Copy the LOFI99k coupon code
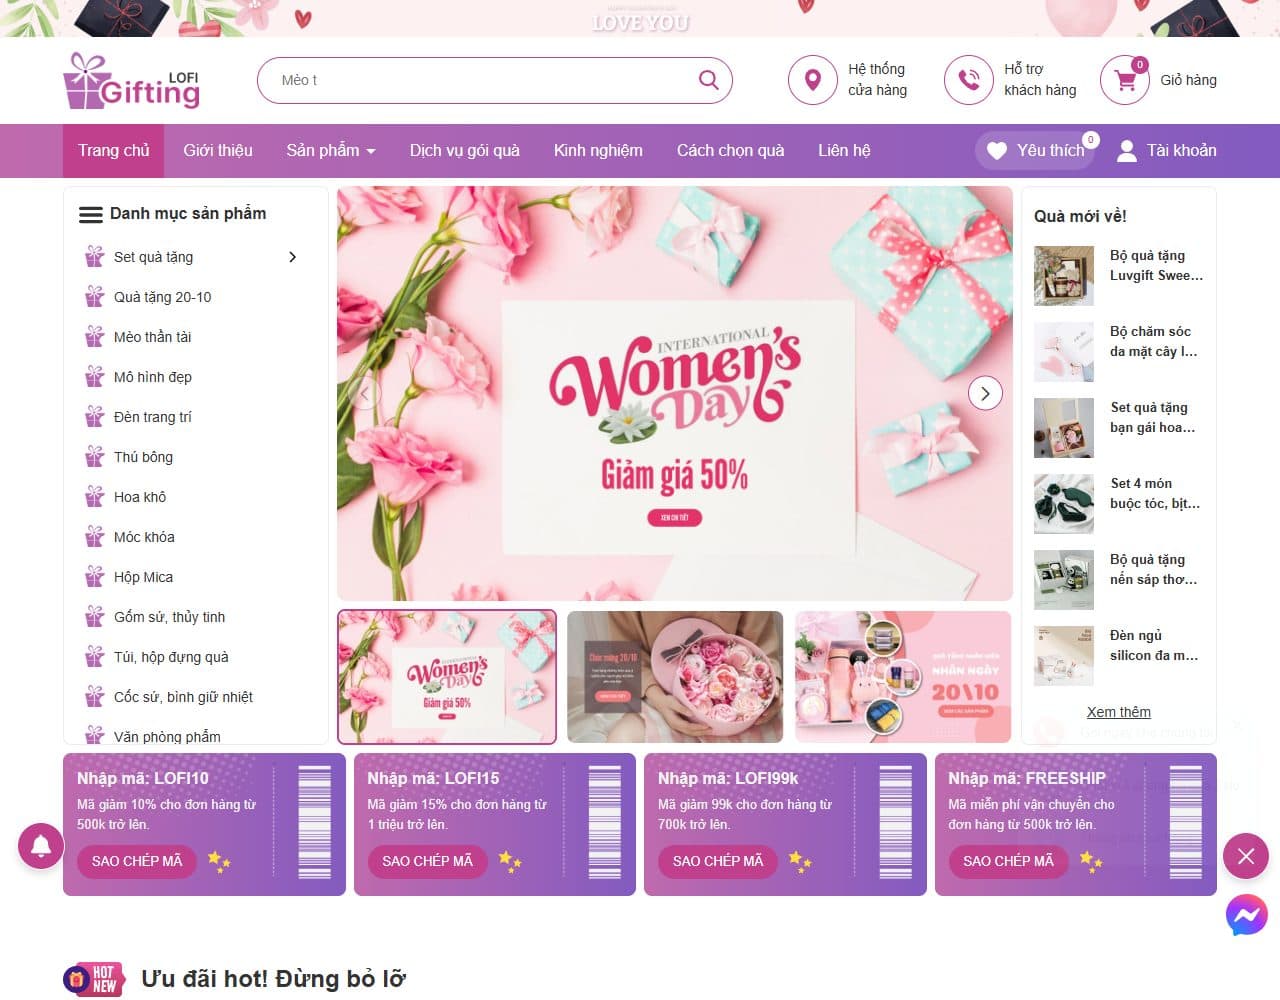1280x1000 pixels. [x=718, y=861]
